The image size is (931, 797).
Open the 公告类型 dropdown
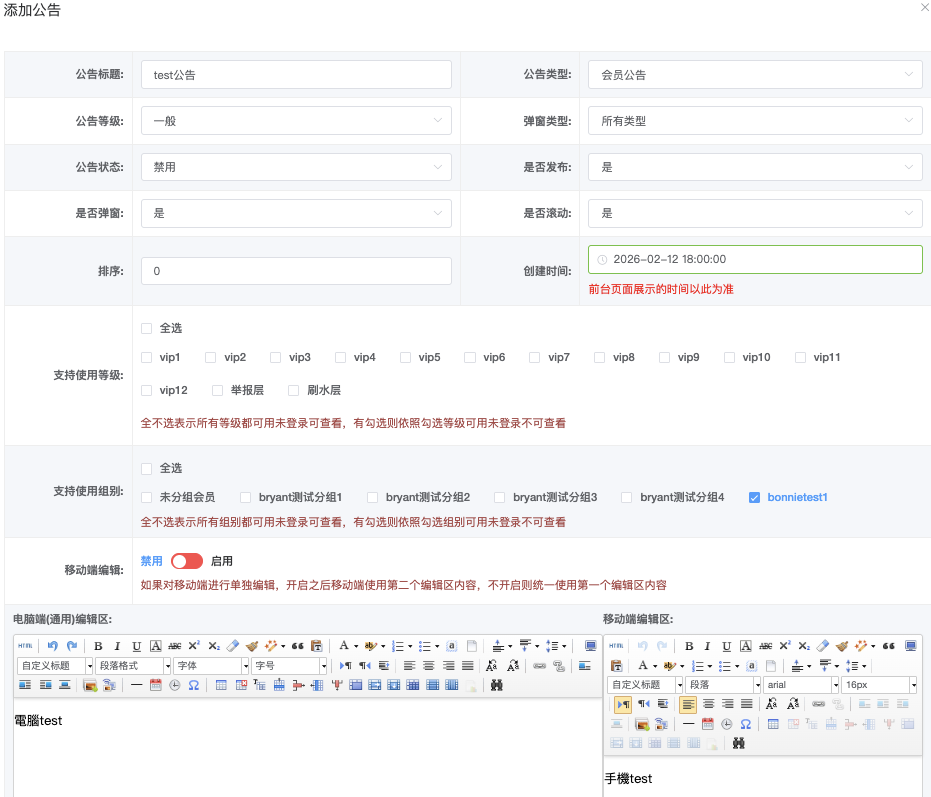pos(755,74)
